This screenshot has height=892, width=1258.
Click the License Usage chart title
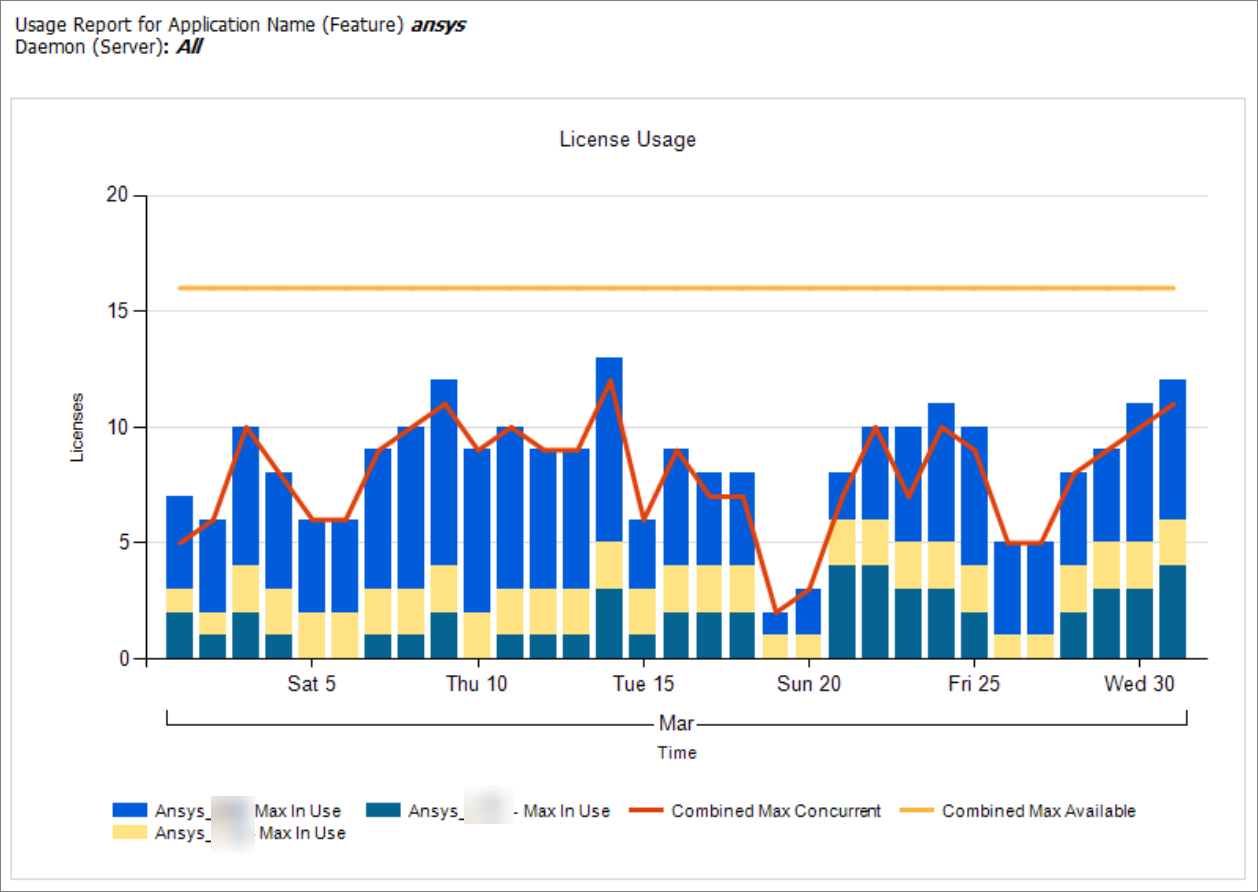point(627,140)
